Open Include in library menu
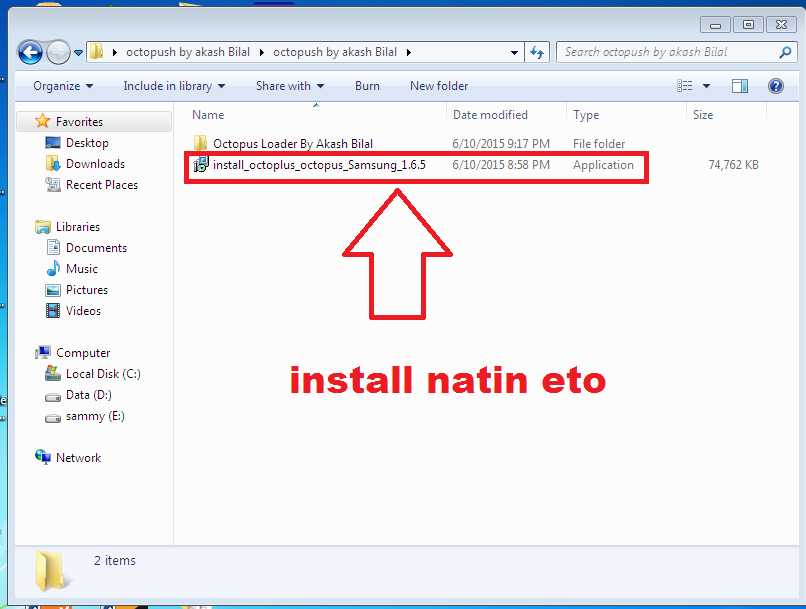 (x=174, y=86)
